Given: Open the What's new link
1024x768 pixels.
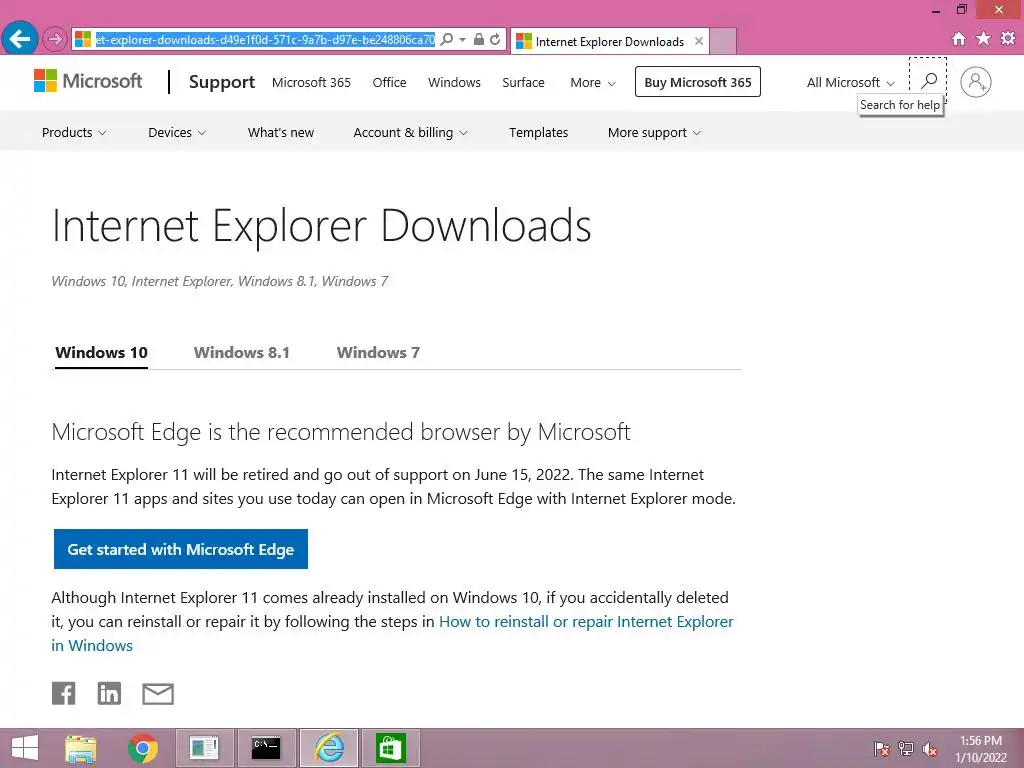Looking at the screenshot, I should pos(281,133).
